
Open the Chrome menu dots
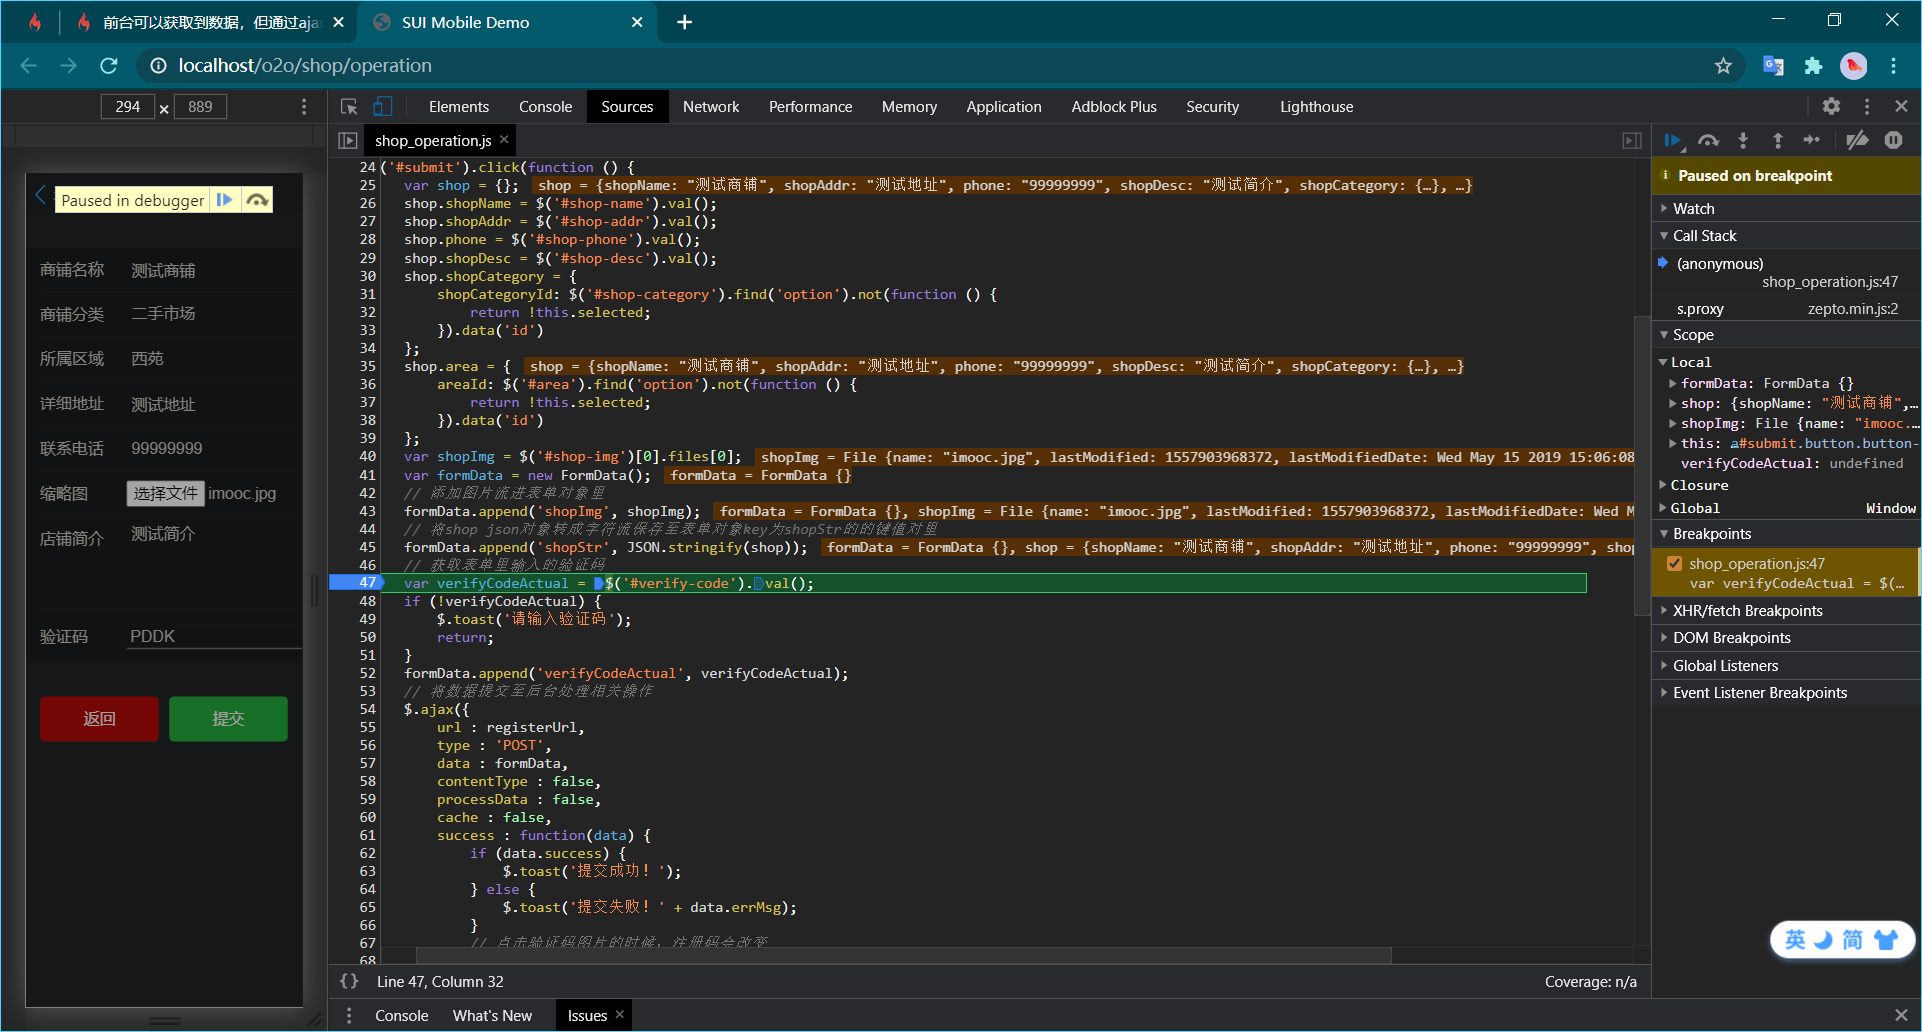tap(1893, 66)
